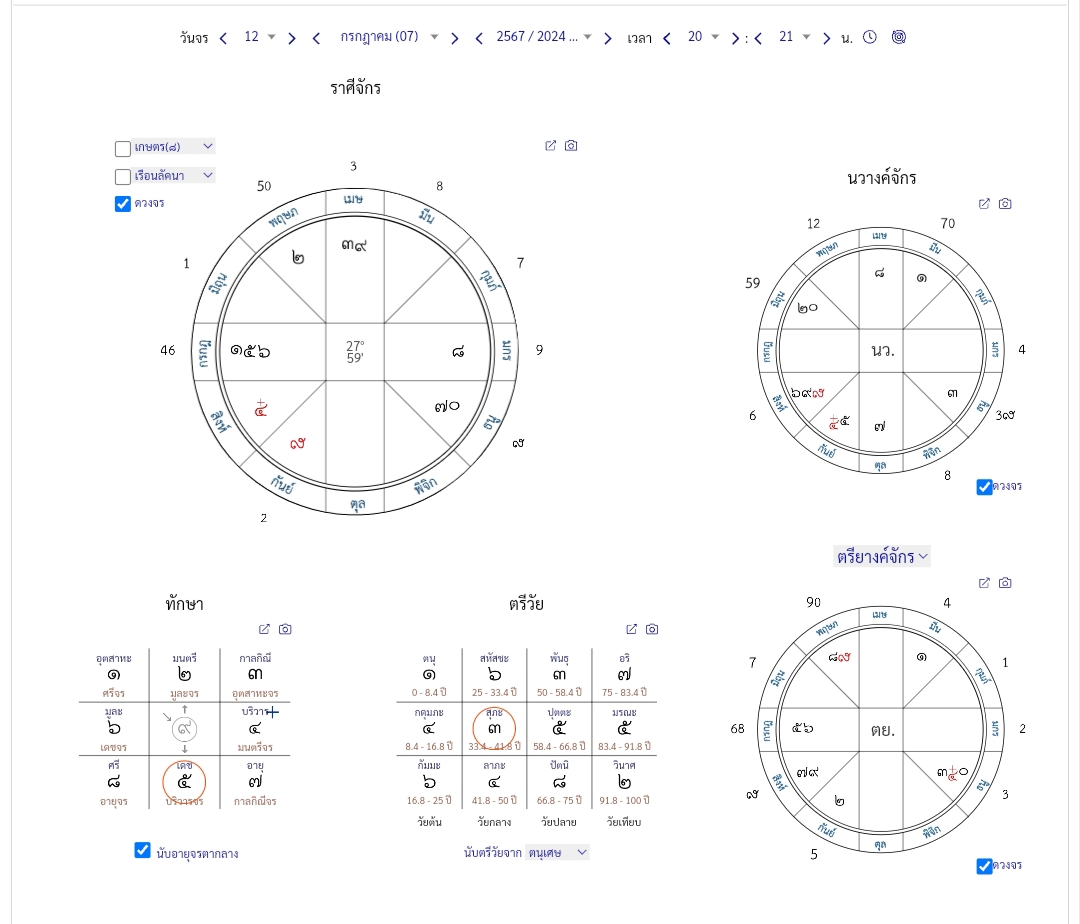
Task: Enable the เรือนลัคนา checkbox
Action: pyautogui.click(x=123, y=177)
